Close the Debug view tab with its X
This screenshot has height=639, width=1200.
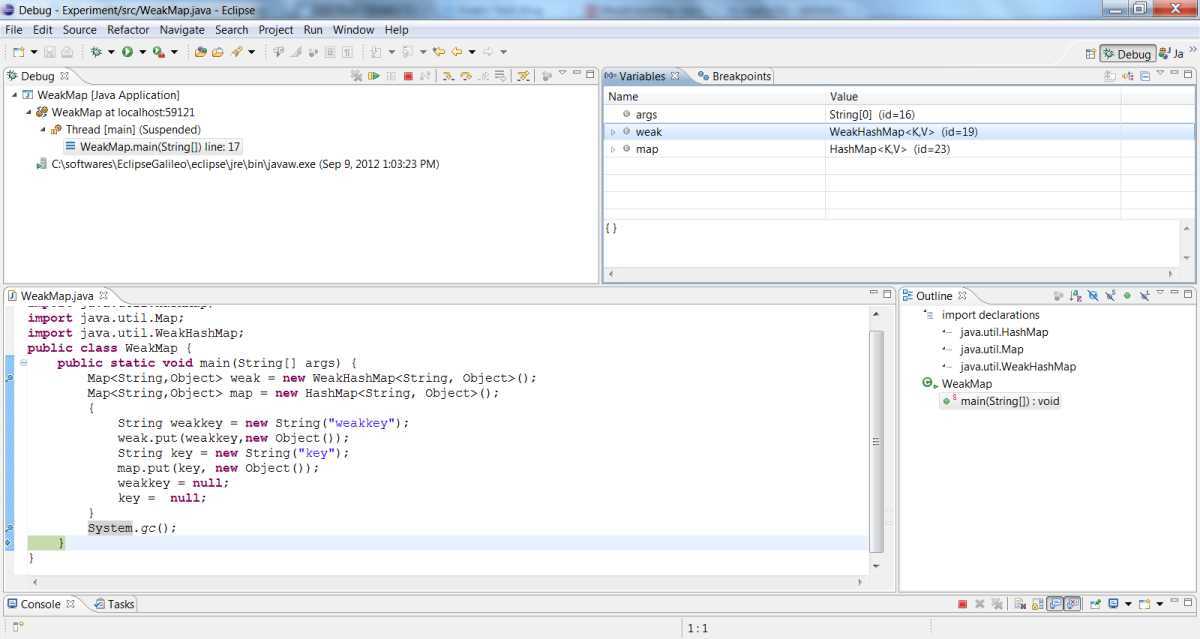coord(65,76)
